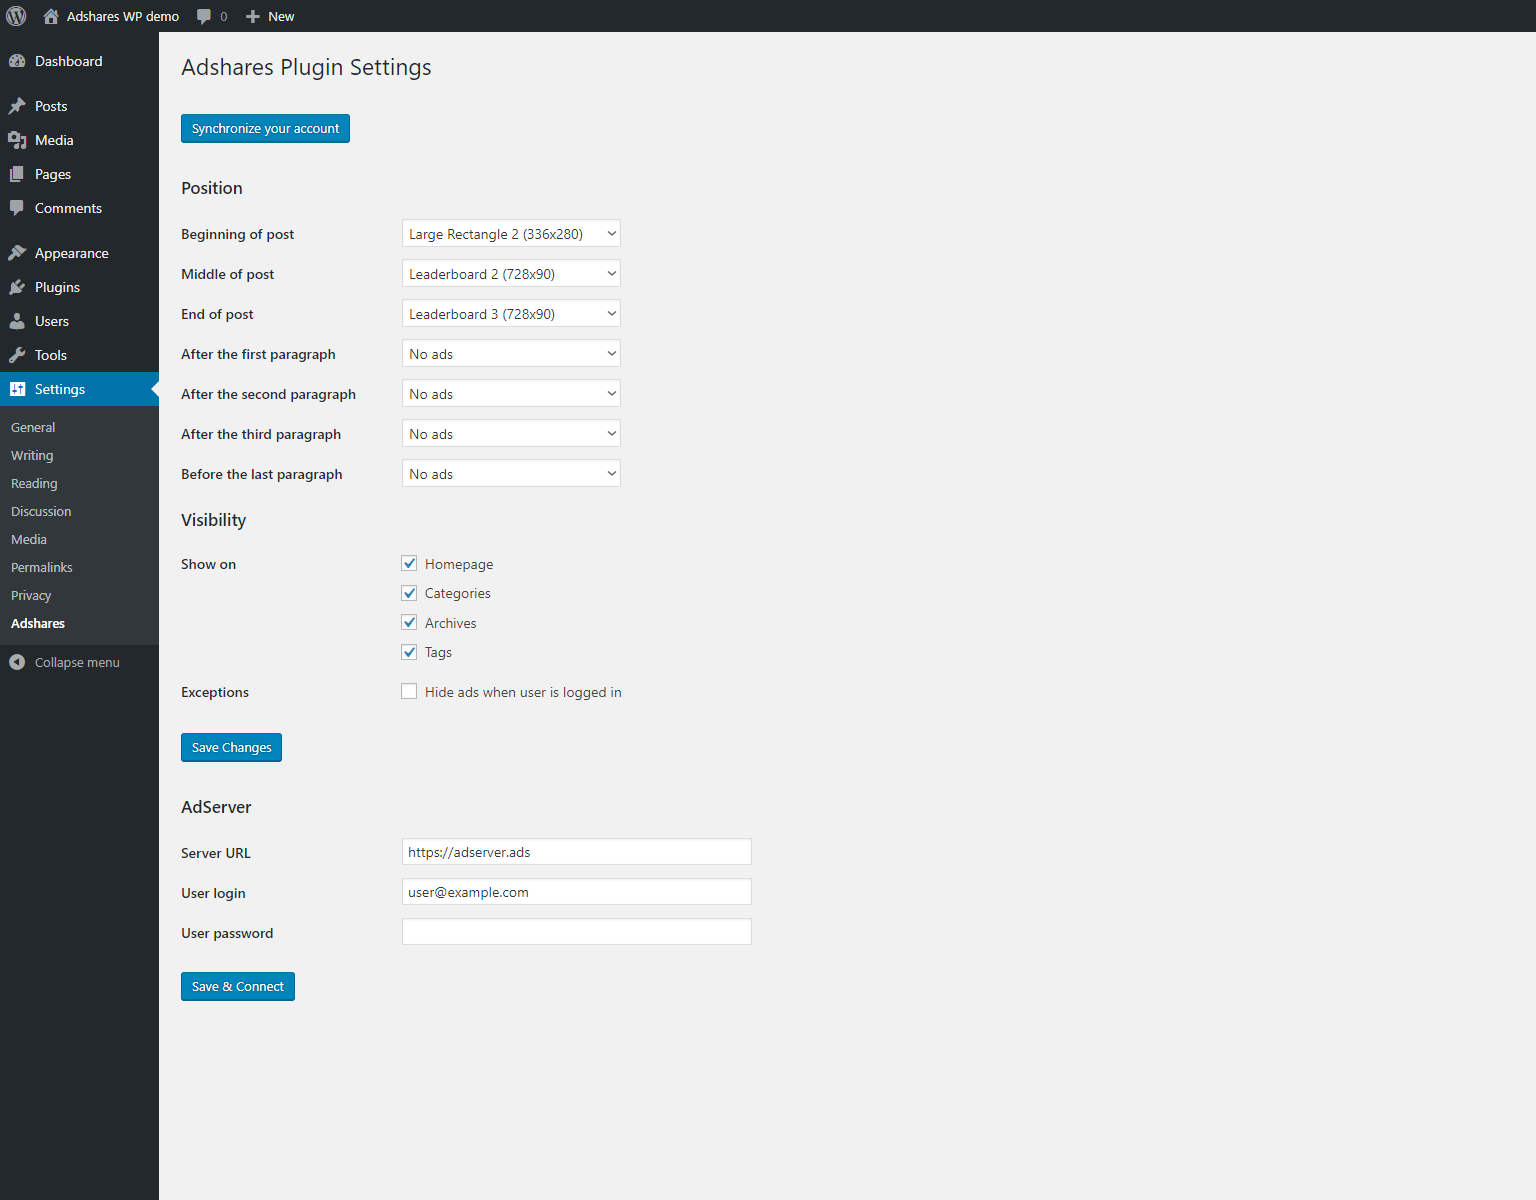Open the Middle of post dropdown
This screenshot has height=1200, width=1536.
[511, 273]
